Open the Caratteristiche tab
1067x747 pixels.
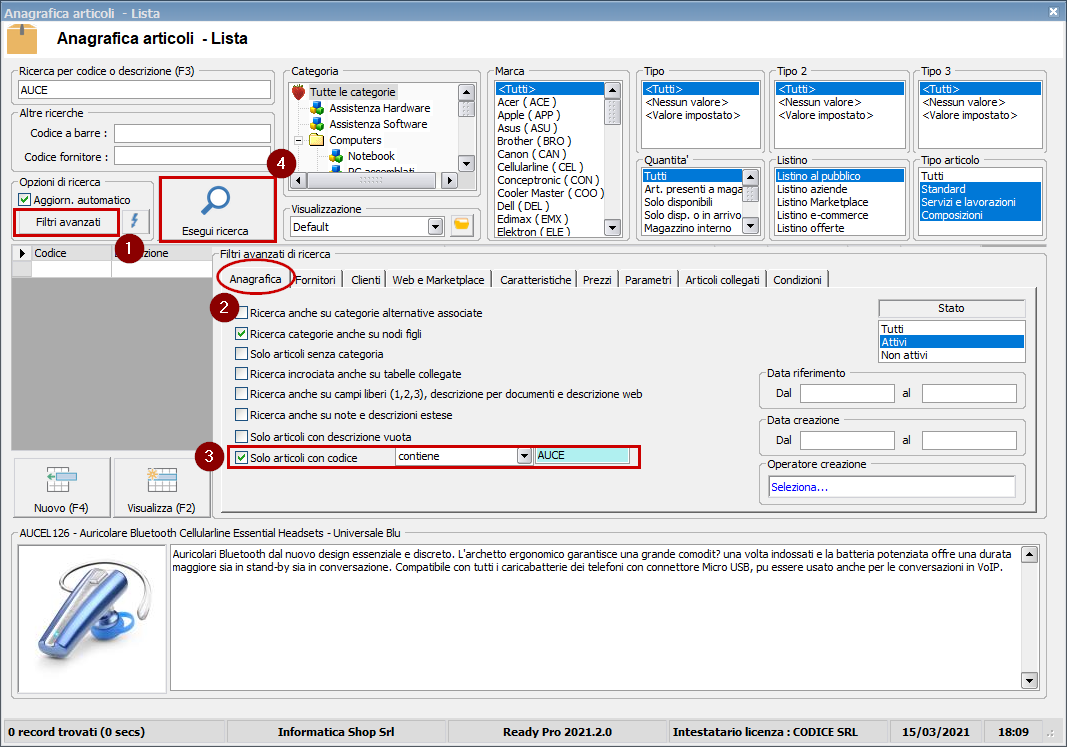pyautogui.click(x=534, y=280)
